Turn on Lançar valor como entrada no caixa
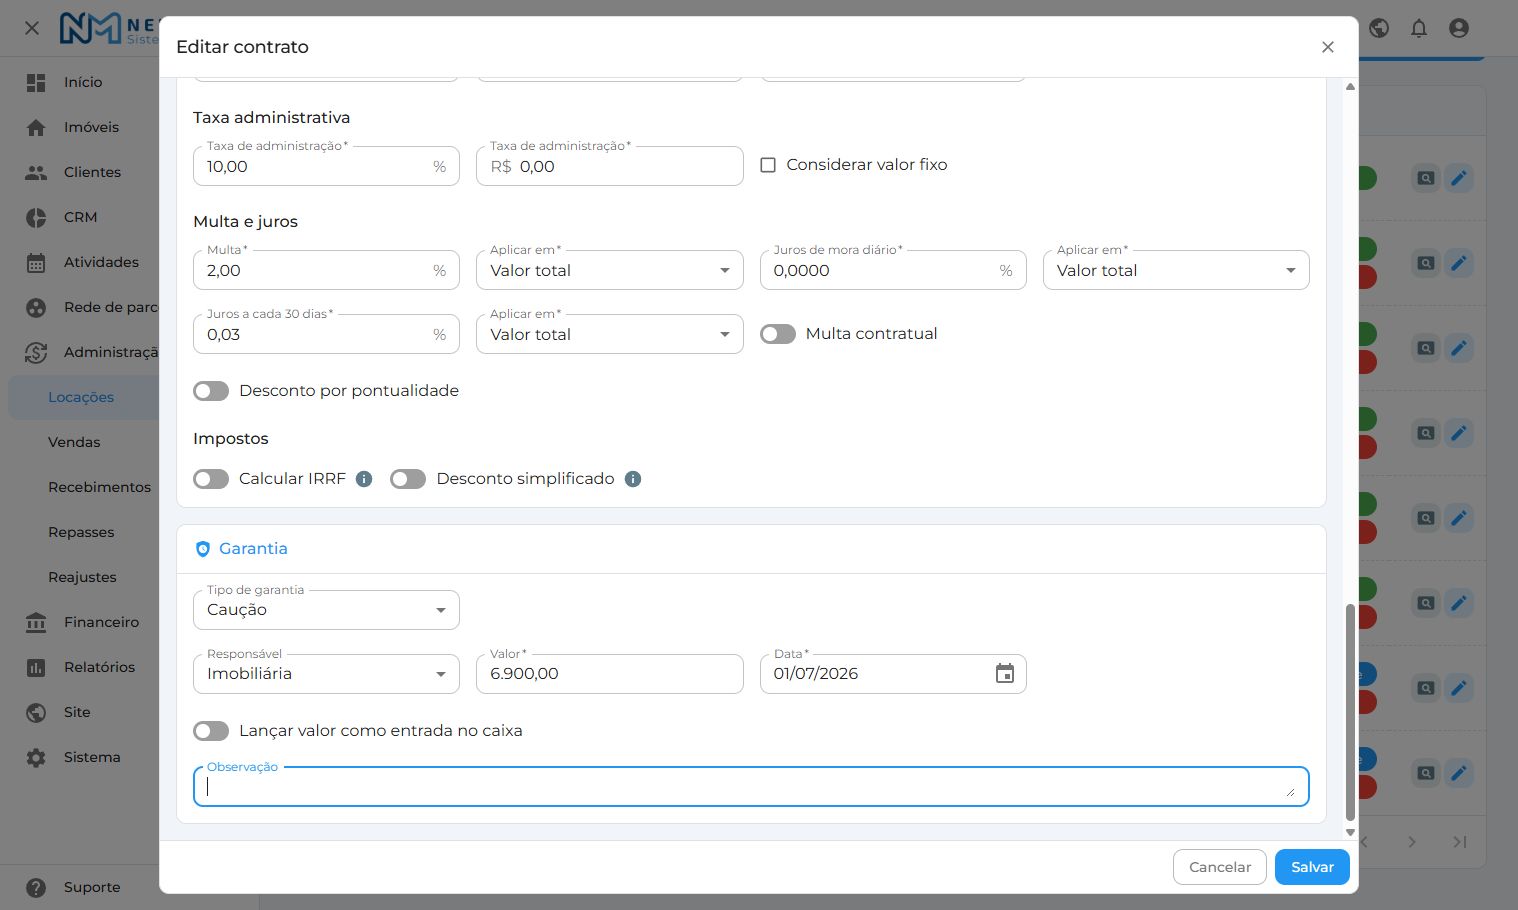This screenshot has width=1518, height=910. pos(211,731)
